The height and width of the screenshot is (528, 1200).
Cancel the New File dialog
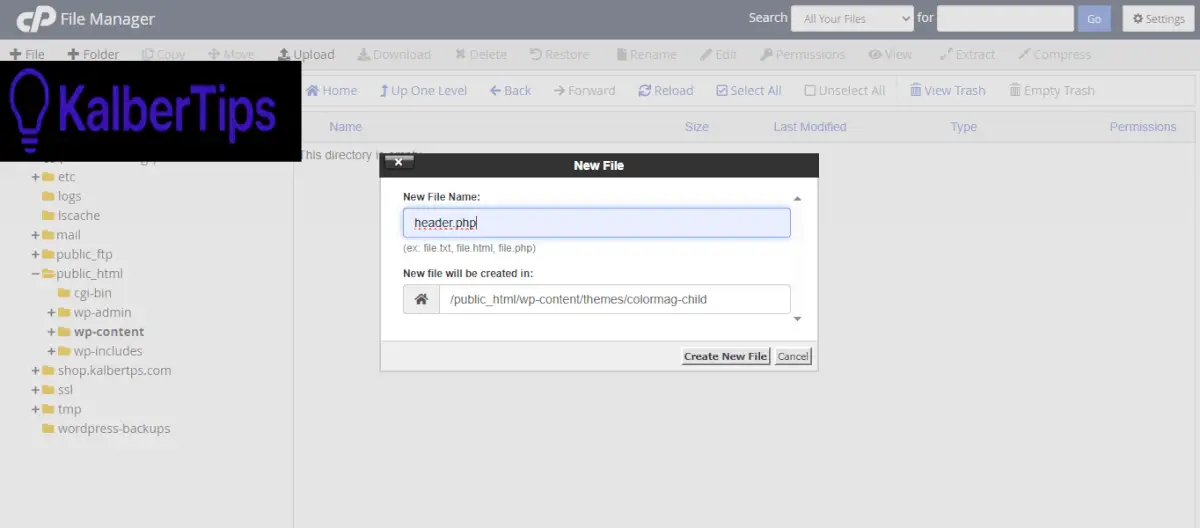[793, 356]
